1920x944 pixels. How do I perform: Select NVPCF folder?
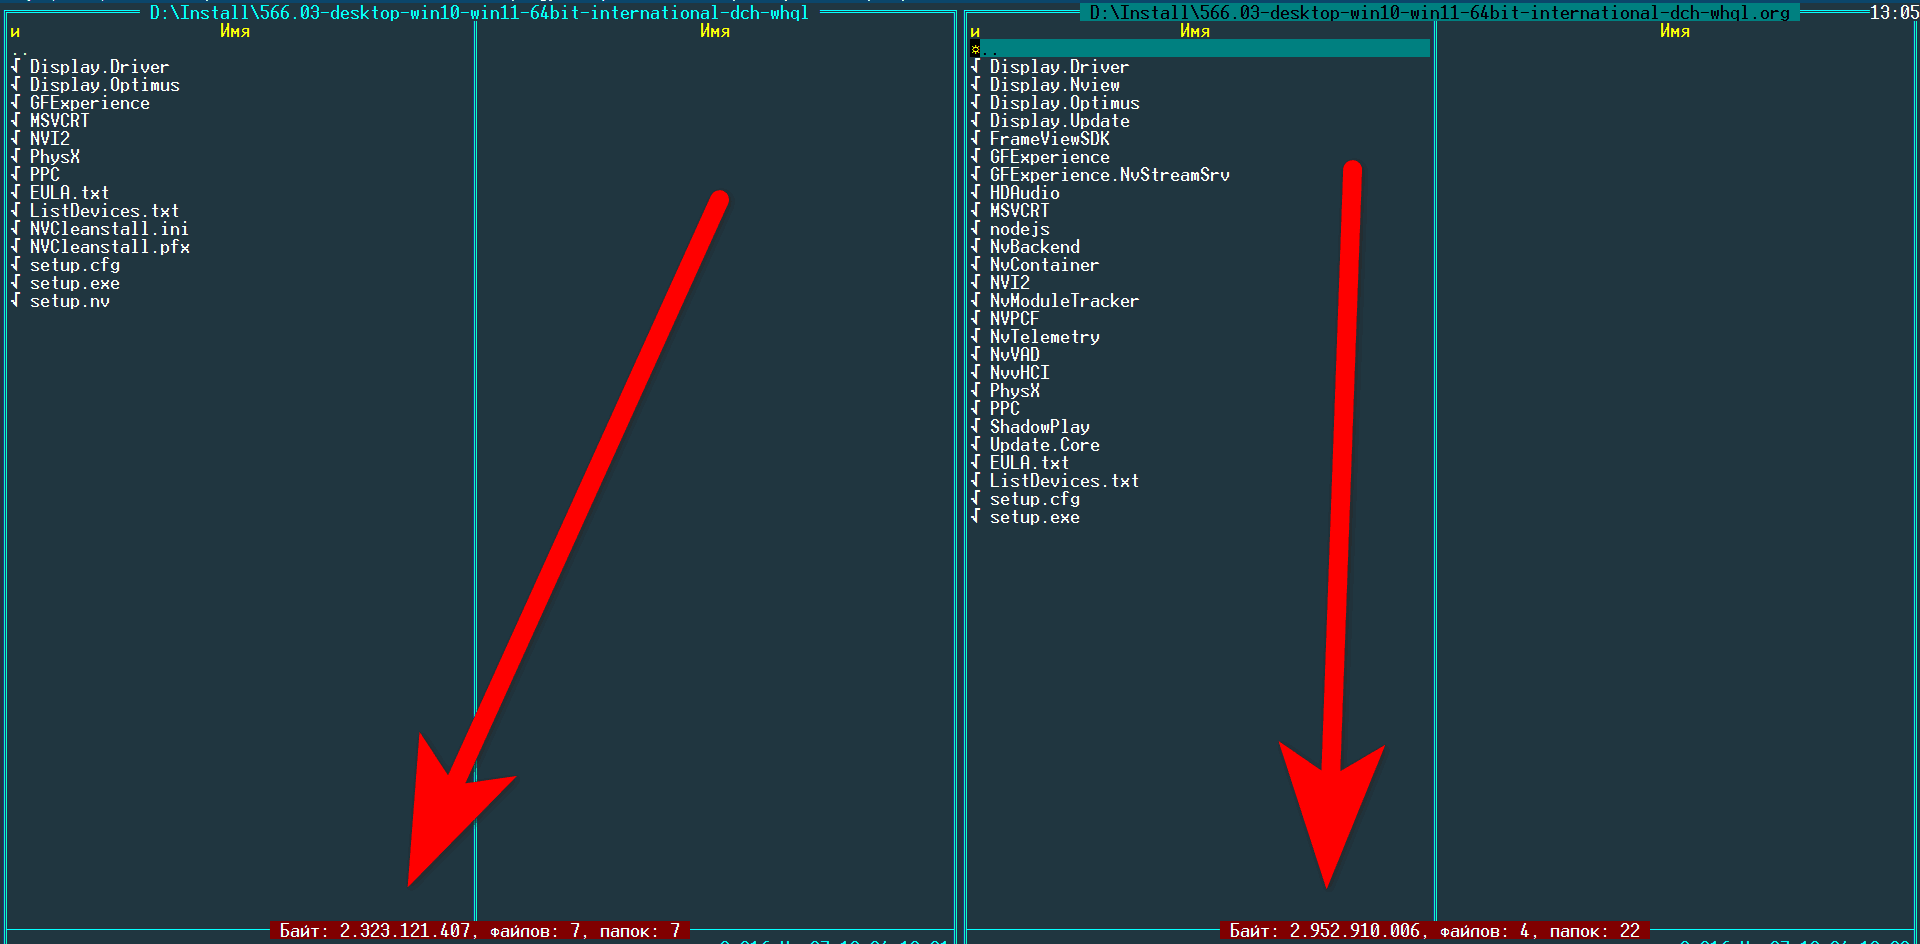1014,319
